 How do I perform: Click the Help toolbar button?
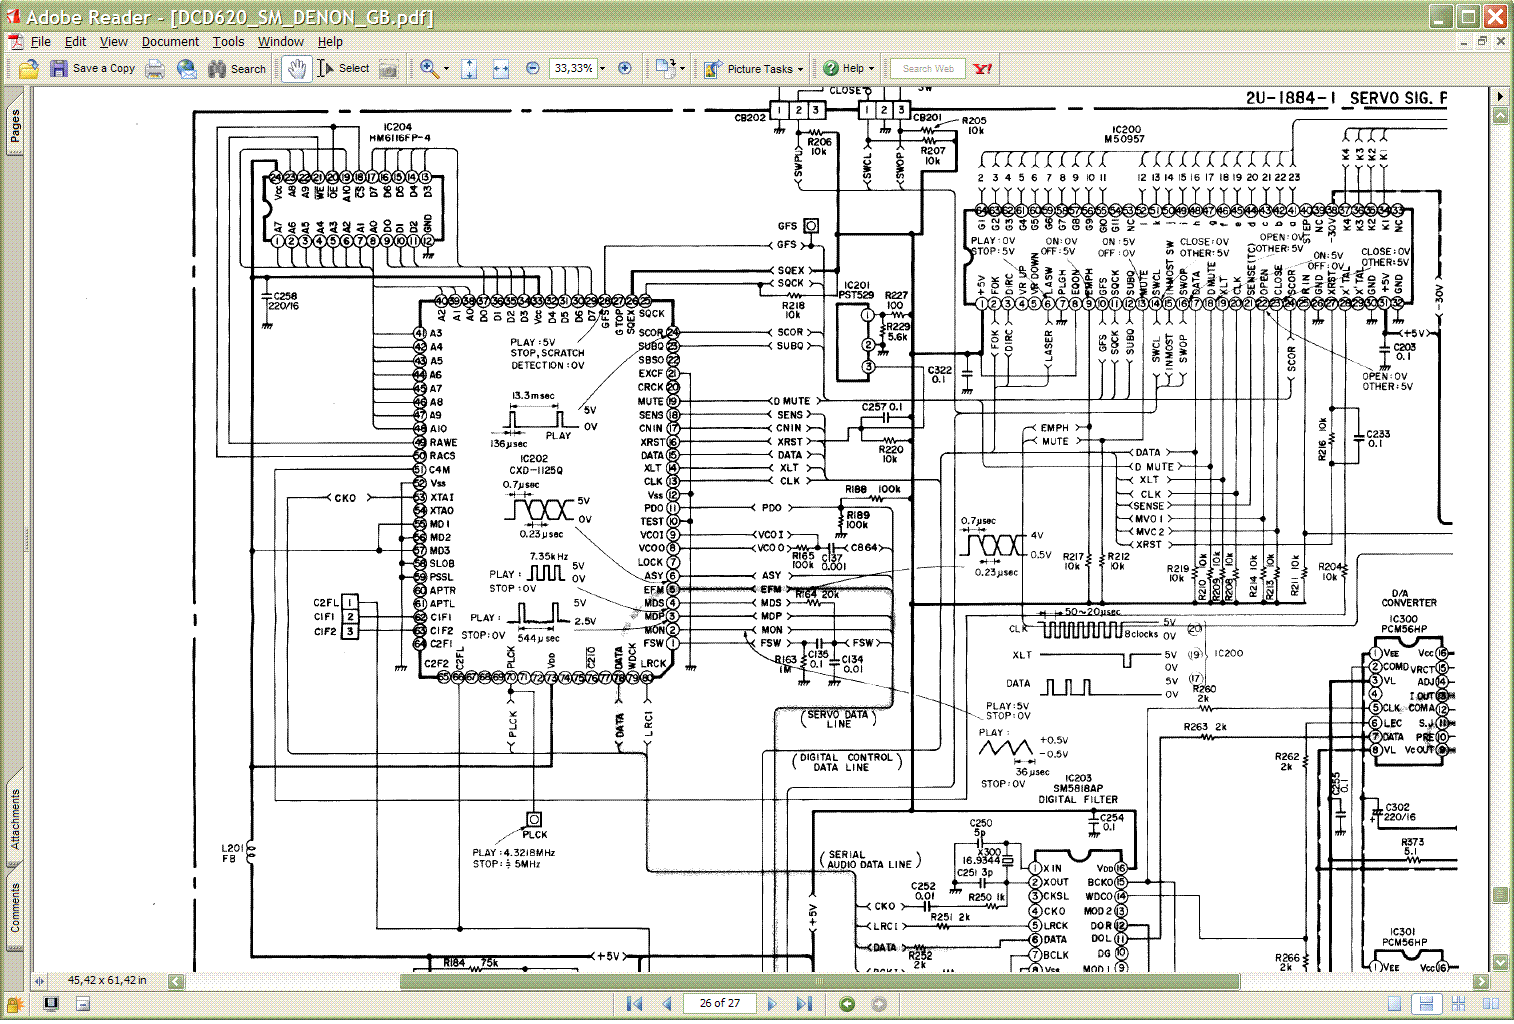pyautogui.click(x=848, y=68)
